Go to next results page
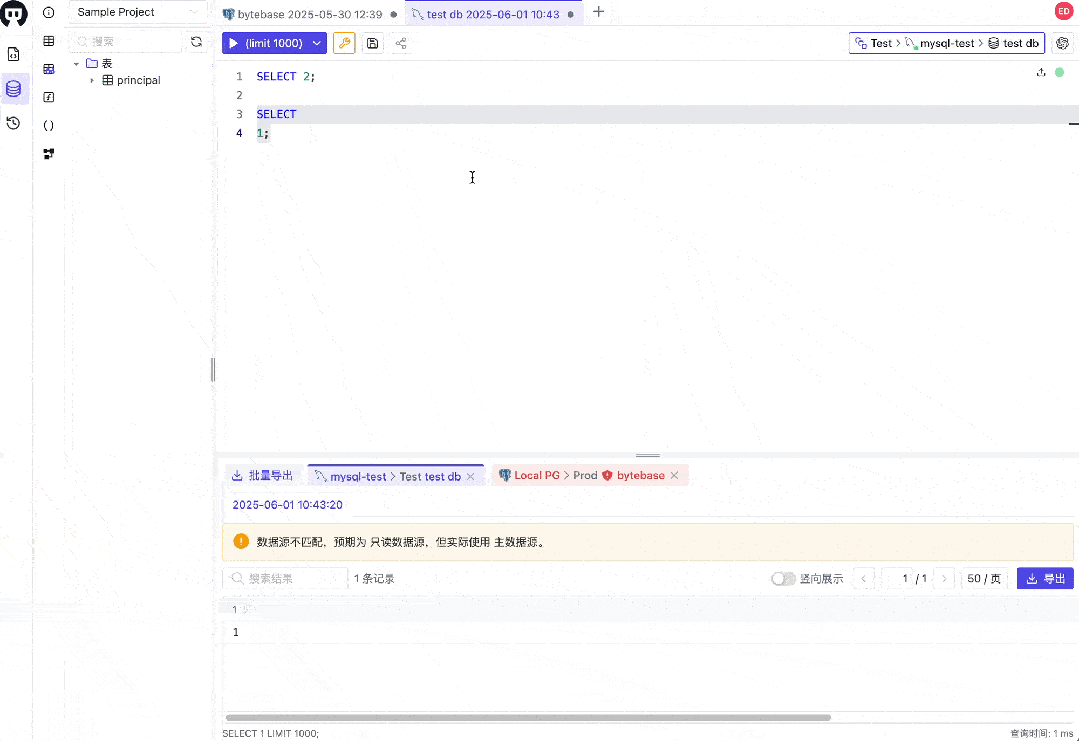This screenshot has width=1079, height=741. (x=944, y=579)
